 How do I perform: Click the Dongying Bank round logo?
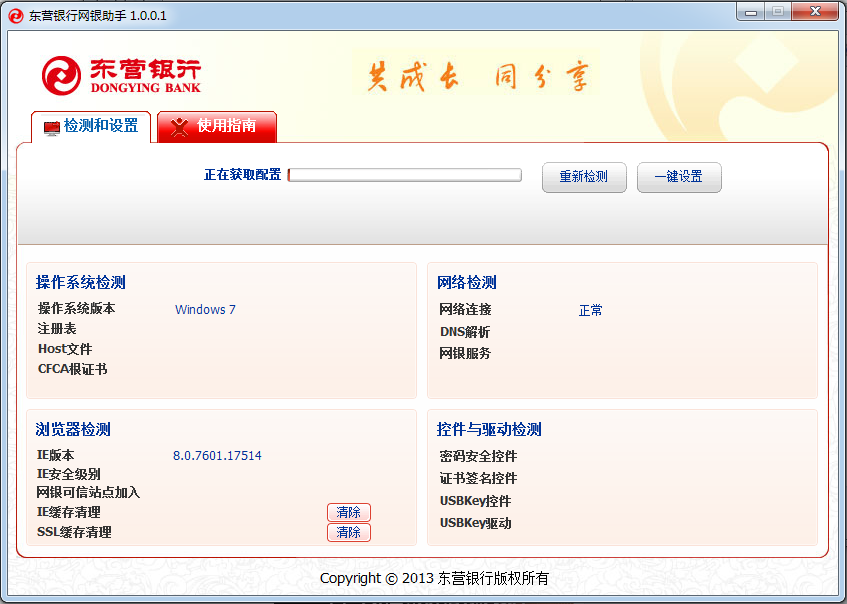61,76
